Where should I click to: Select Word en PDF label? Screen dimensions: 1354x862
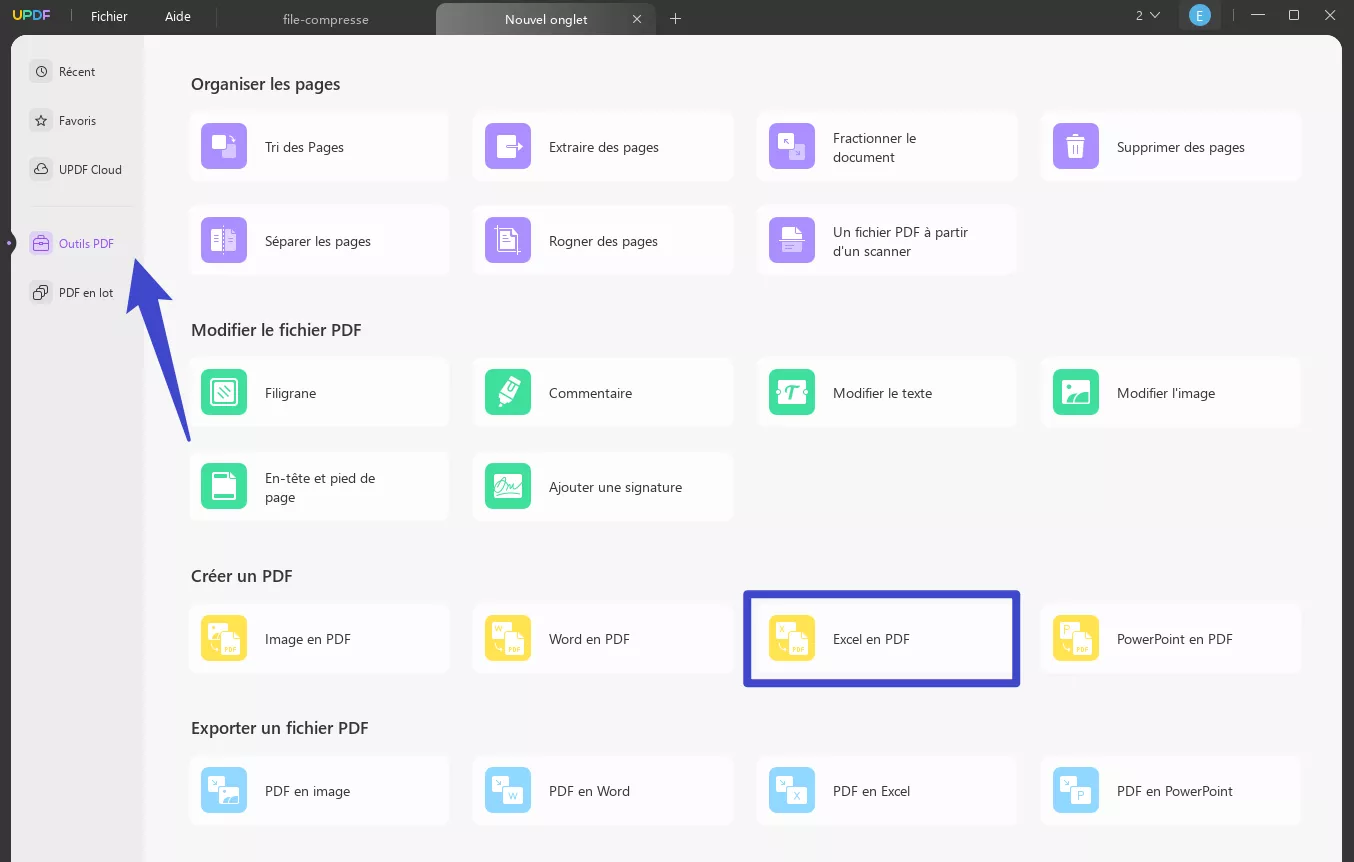pos(589,639)
